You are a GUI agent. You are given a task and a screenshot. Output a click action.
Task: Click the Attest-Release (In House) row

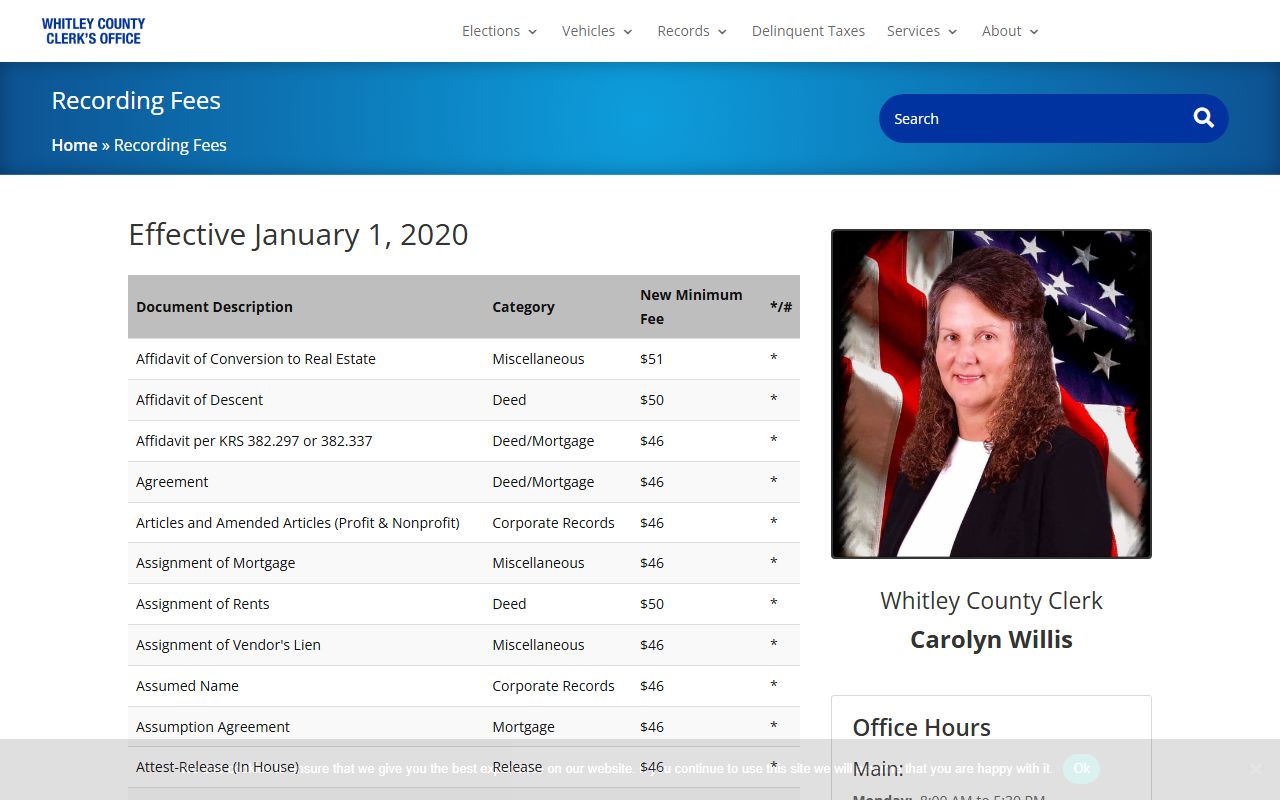464,767
